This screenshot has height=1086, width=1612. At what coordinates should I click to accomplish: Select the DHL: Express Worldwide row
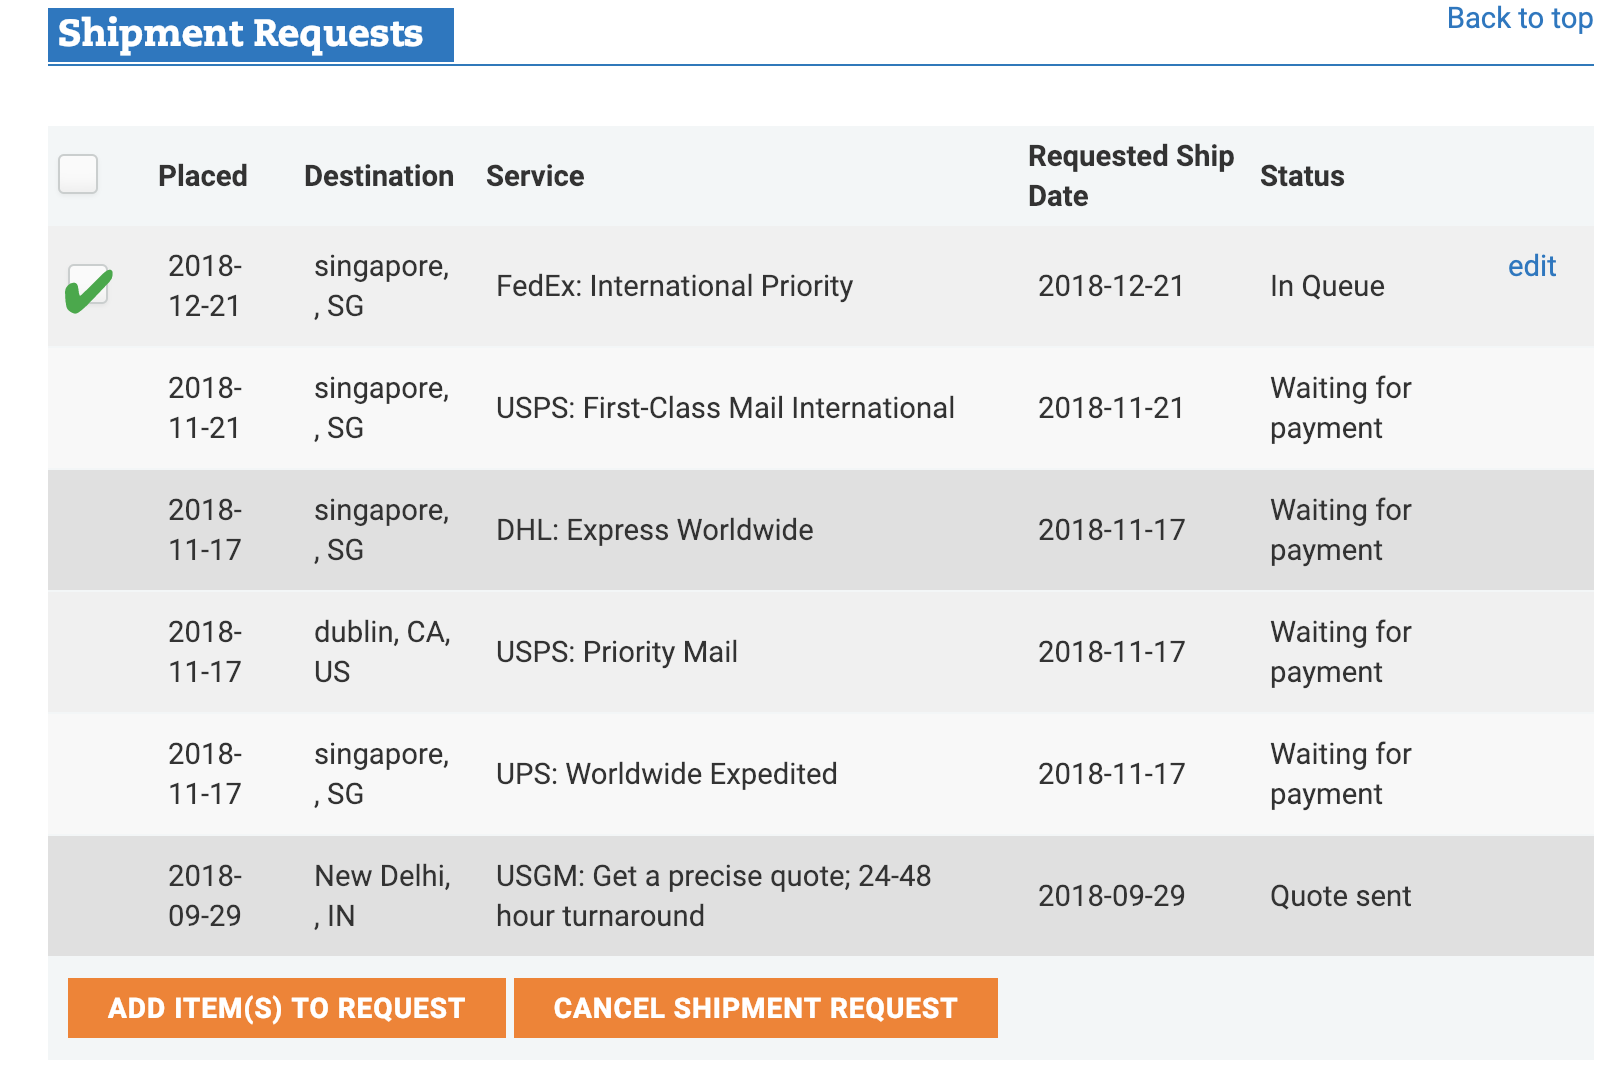pyautogui.click(x=654, y=530)
